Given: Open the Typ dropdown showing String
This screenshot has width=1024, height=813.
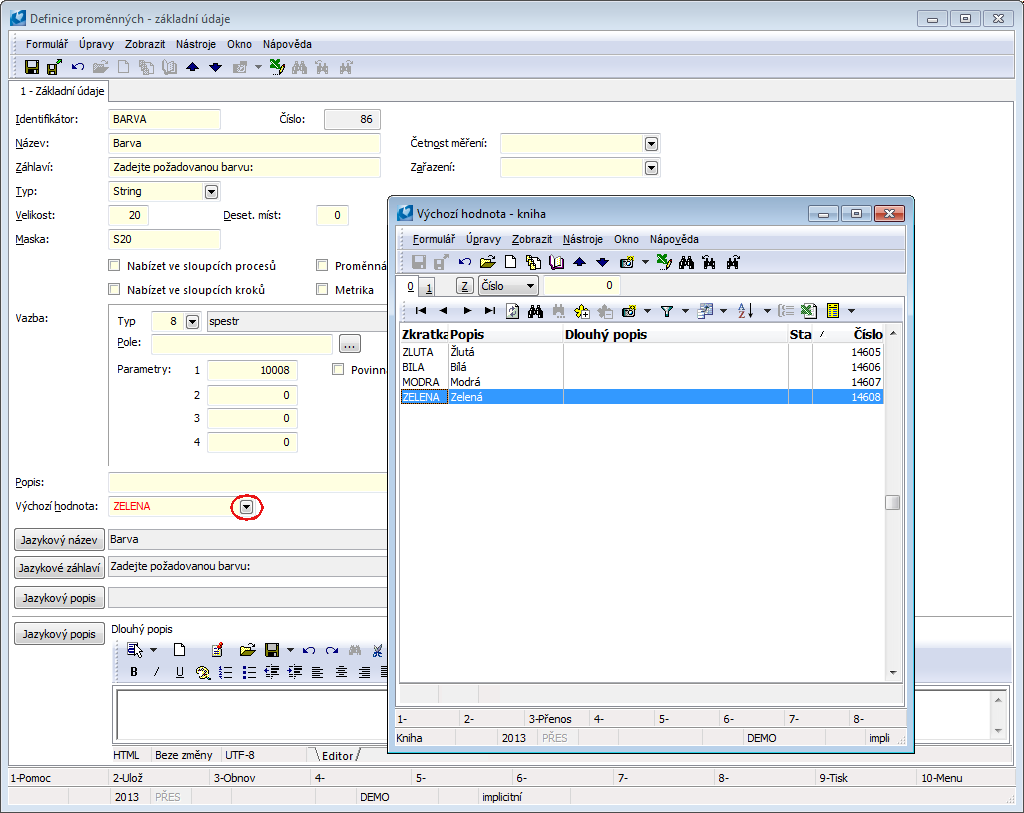Looking at the screenshot, I should [211, 191].
